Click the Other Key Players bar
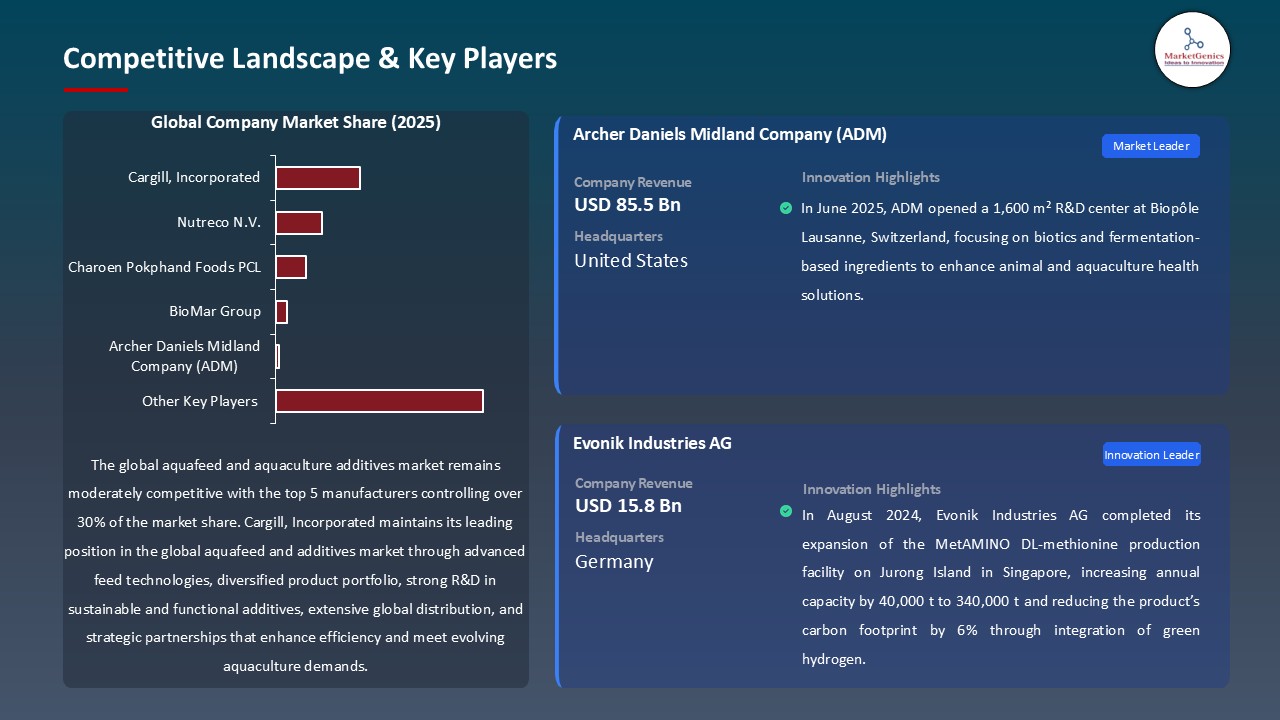The image size is (1280, 720). pyautogui.click(x=379, y=400)
